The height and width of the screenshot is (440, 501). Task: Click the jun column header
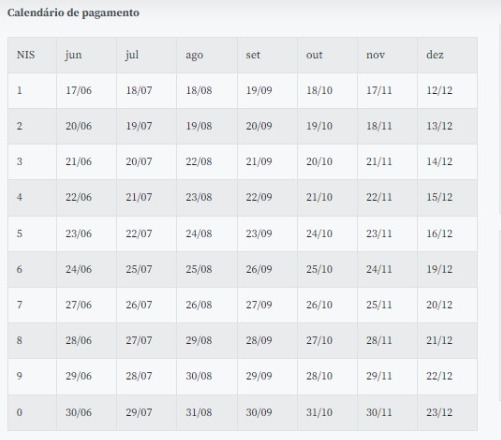(x=86, y=55)
